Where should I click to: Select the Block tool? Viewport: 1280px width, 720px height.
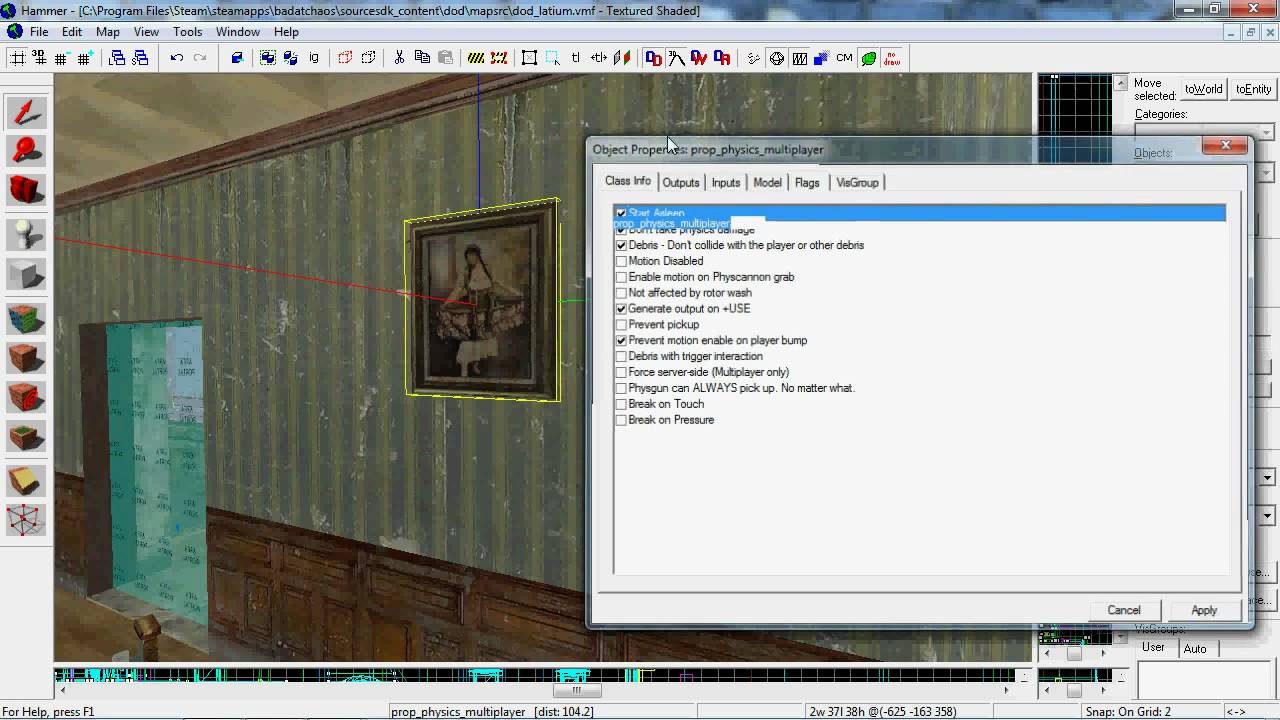point(26,274)
